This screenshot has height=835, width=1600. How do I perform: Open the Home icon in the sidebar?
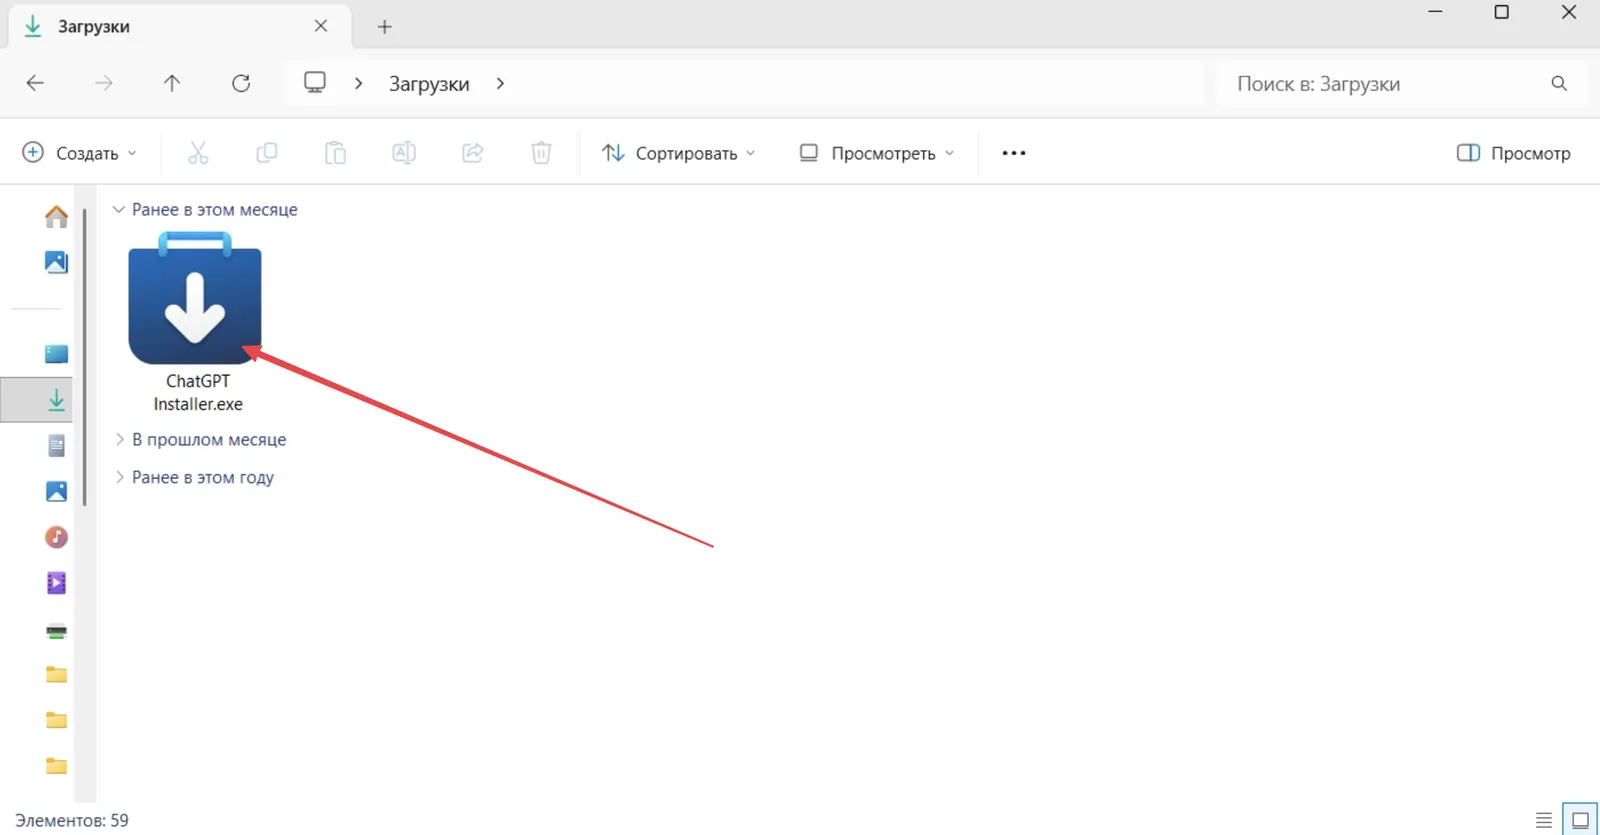click(56, 216)
